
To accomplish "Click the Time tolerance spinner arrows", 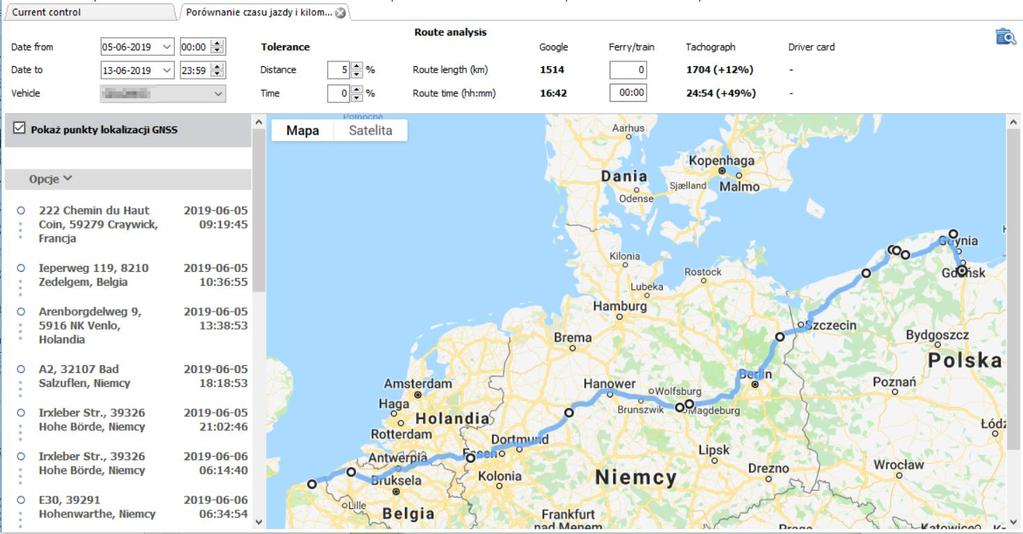I will coord(356,93).
